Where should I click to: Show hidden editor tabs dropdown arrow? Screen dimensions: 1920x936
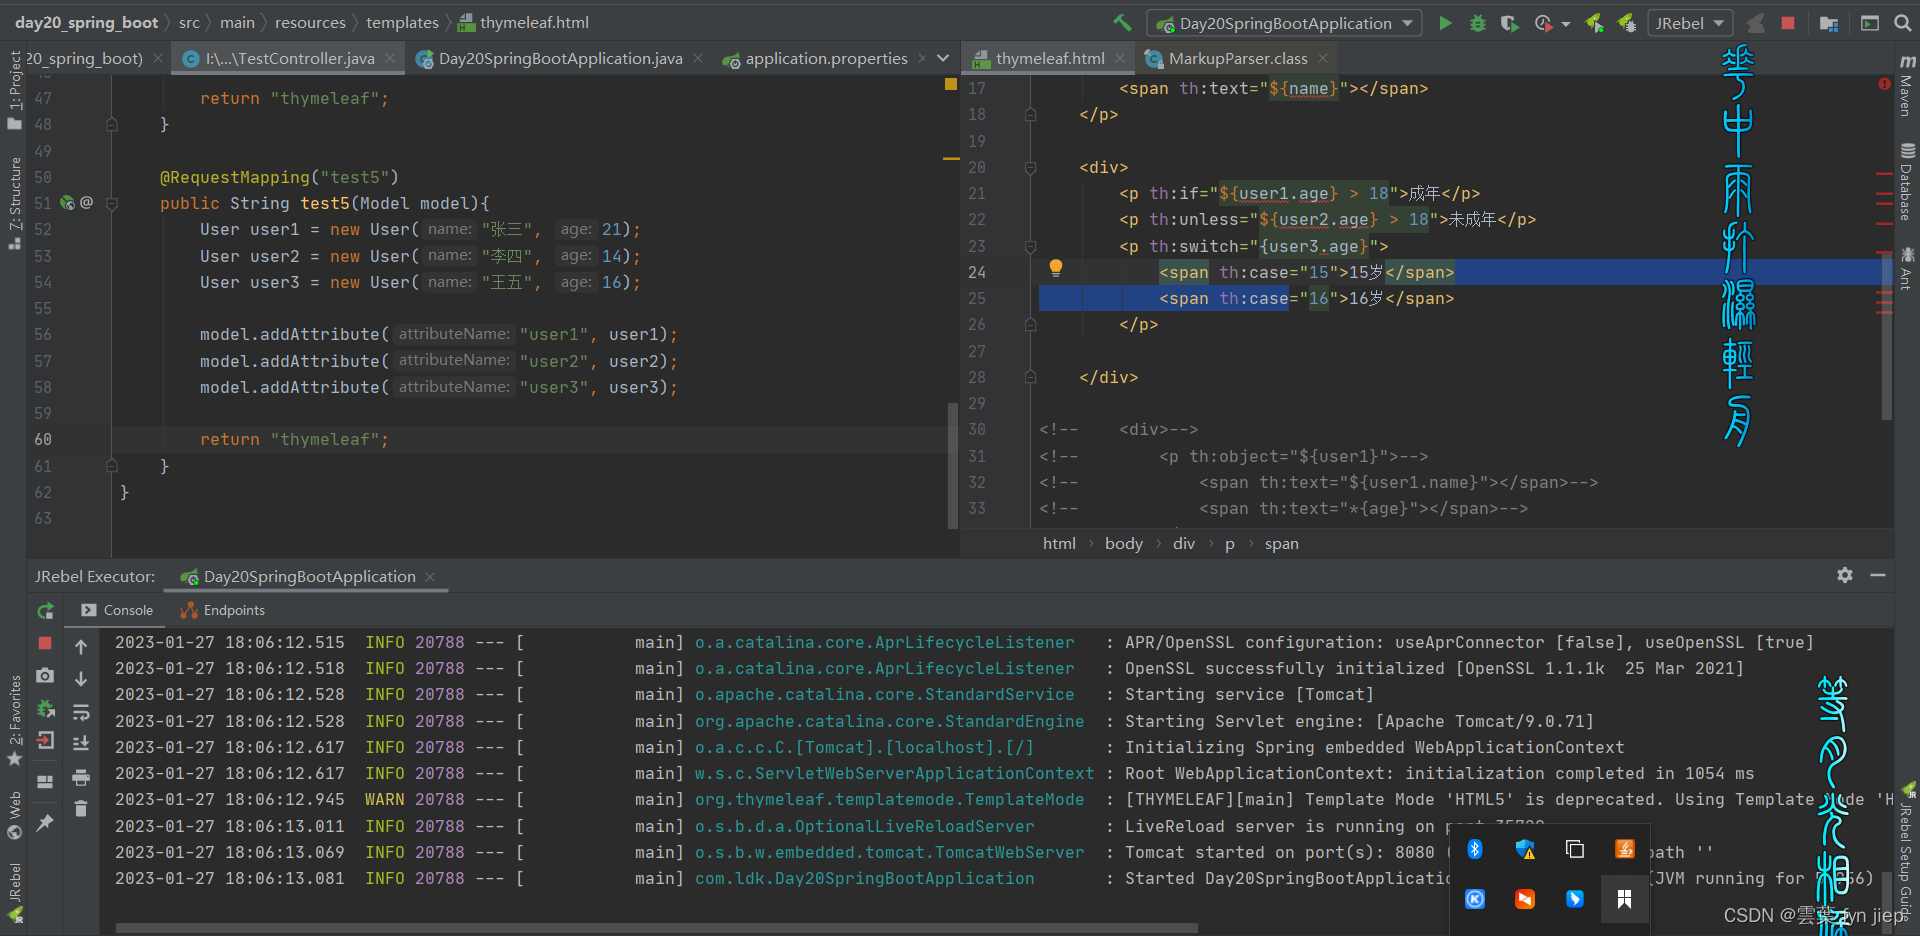pyautogui.click(x=942, y=59)
